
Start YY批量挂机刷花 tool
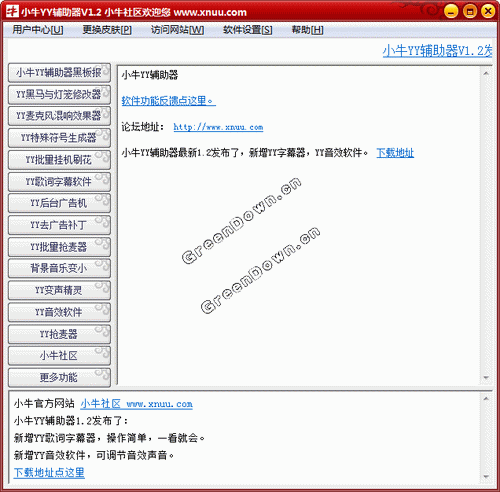click(59, 160)
